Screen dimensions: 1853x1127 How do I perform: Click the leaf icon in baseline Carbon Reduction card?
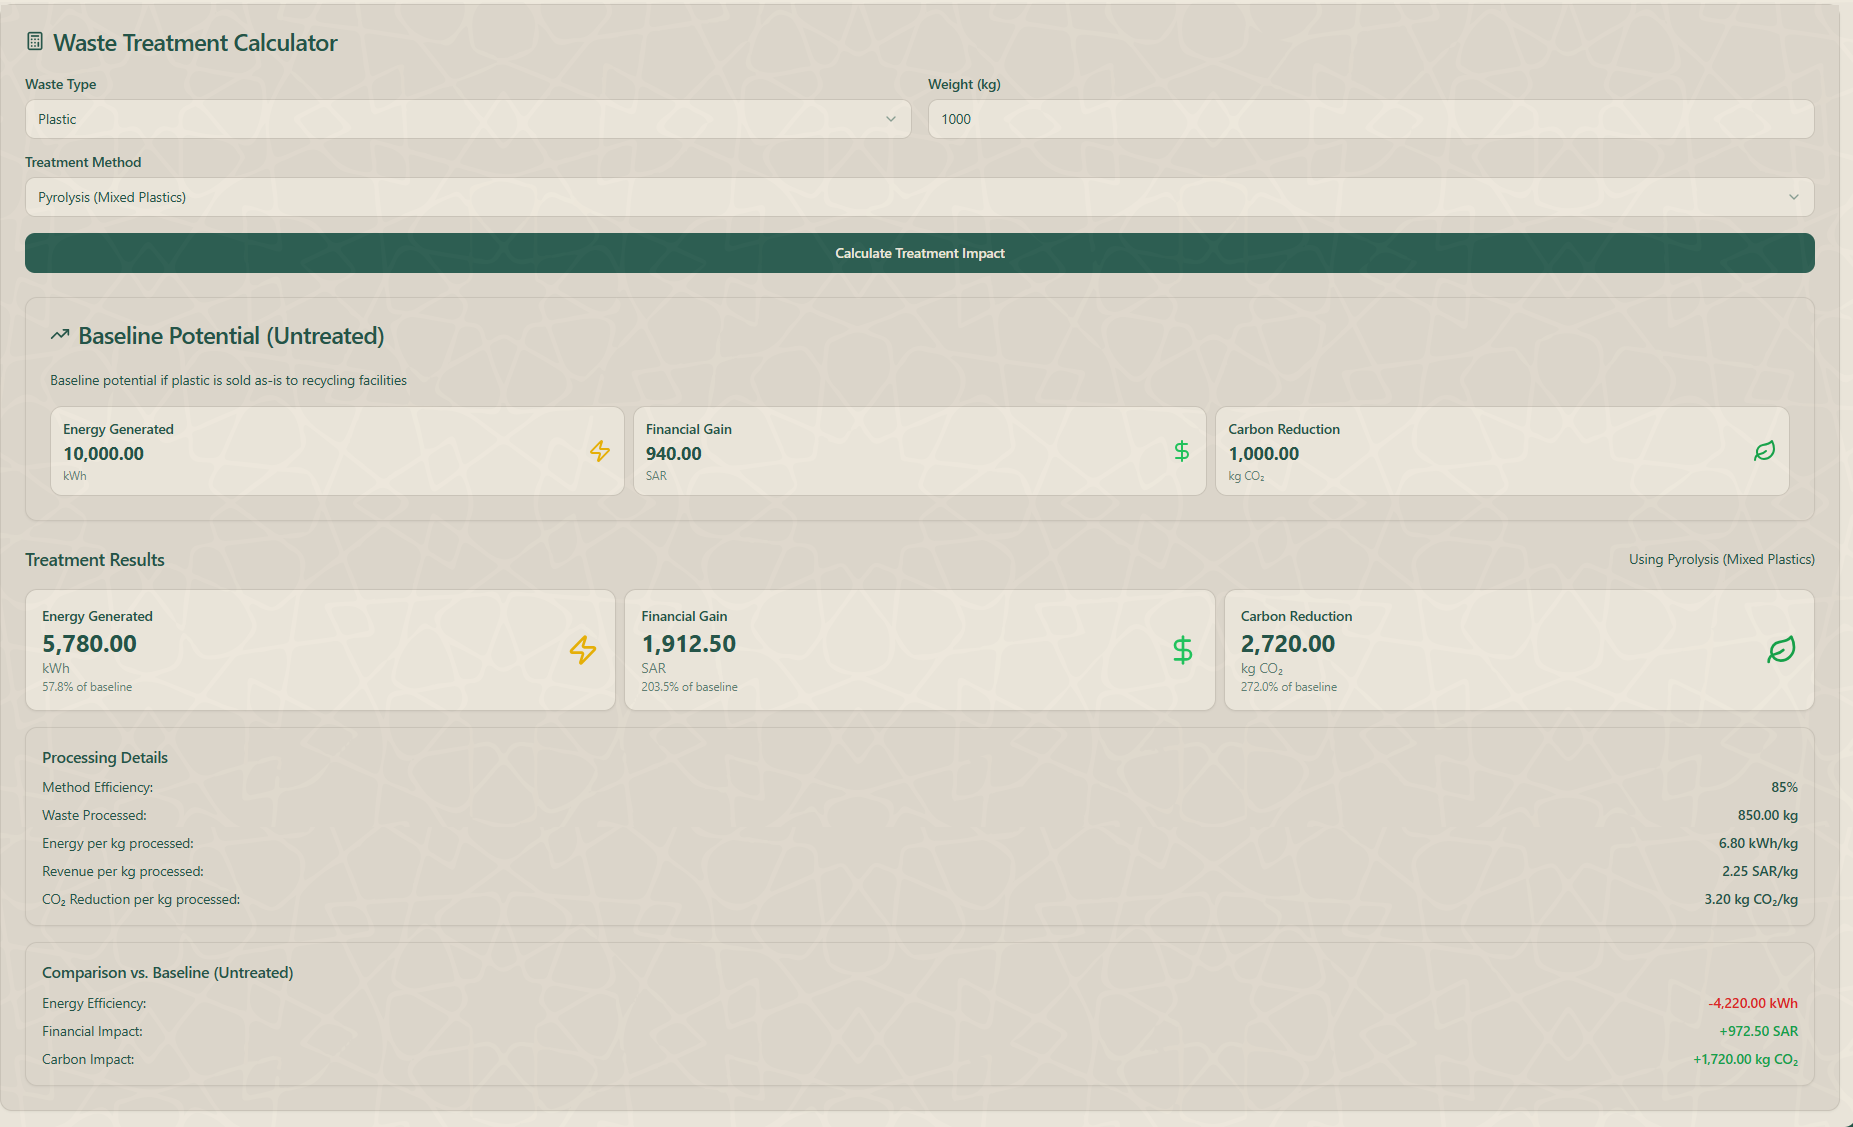[x=1764, y=451]
